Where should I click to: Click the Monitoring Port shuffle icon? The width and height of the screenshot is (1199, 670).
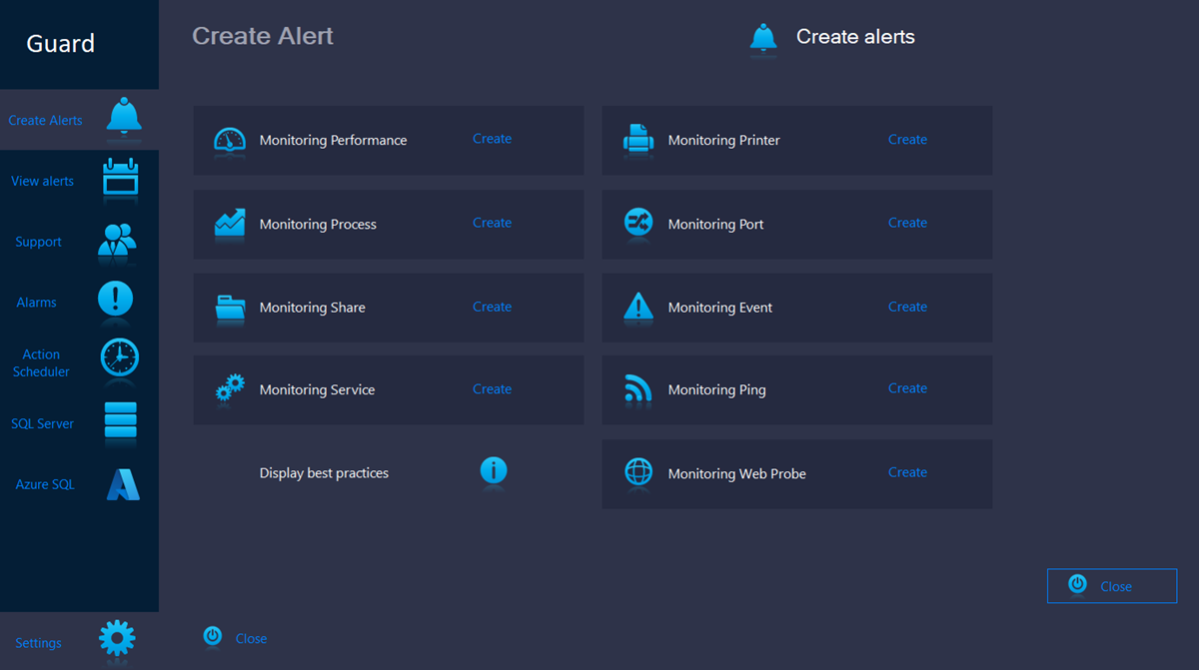point(638,223)
